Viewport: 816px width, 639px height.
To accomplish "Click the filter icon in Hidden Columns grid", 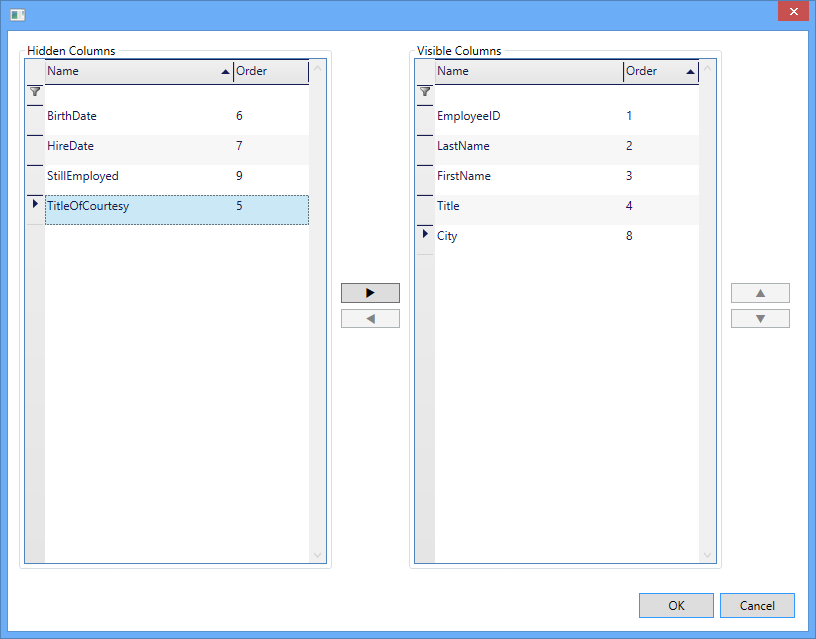I will [x=35, y=91].
